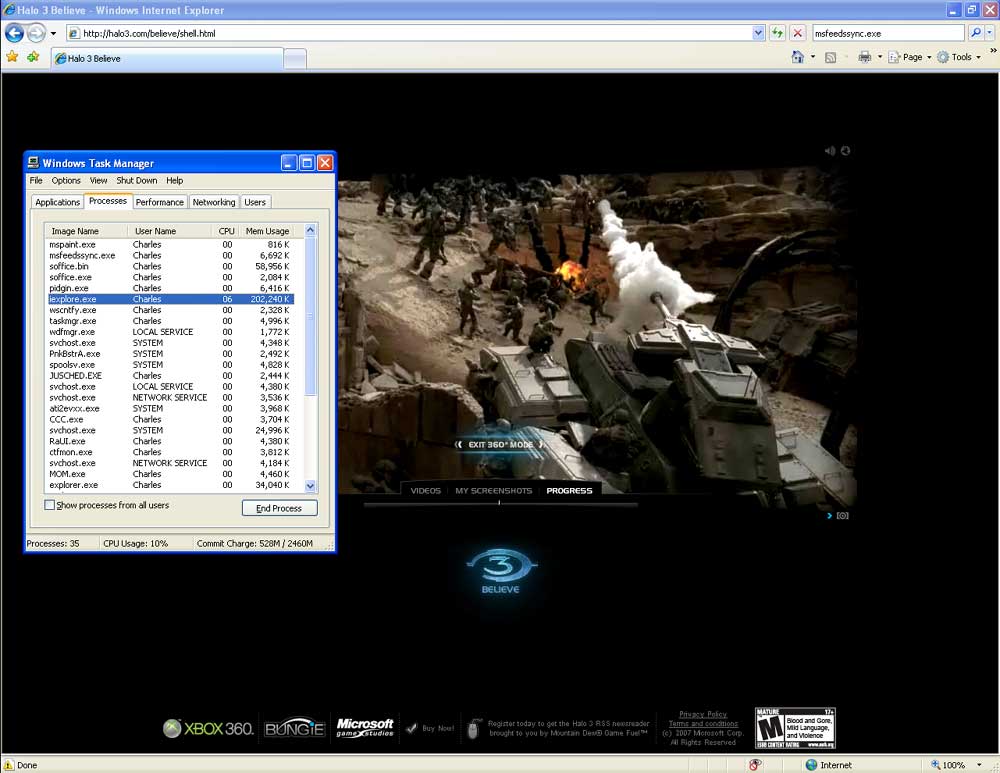Image resolution: width=1000 pixels, height=773 pixels.
Task: Click the RSS feeds icon
Action: 830,57
